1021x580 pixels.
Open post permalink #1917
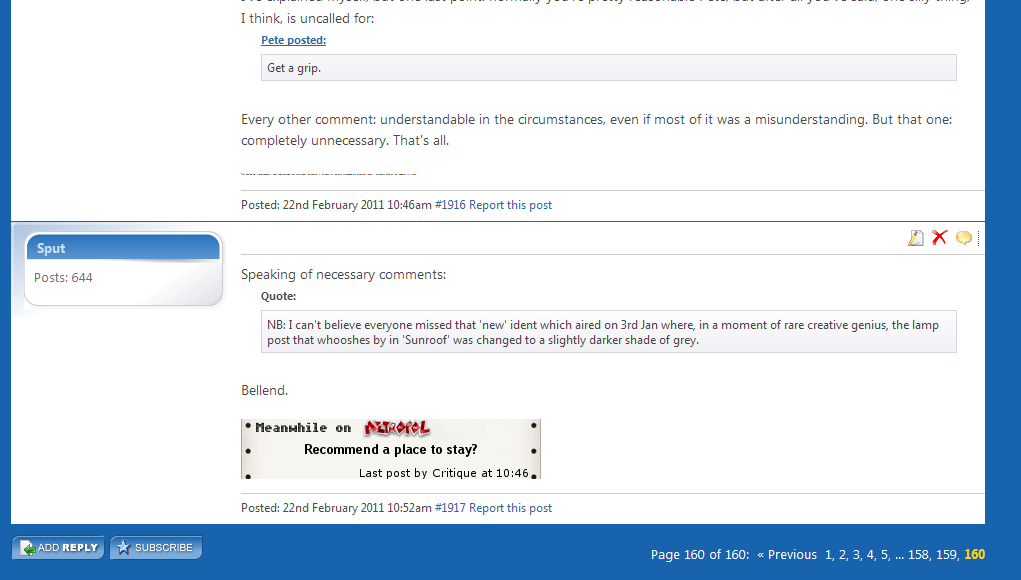450,508
